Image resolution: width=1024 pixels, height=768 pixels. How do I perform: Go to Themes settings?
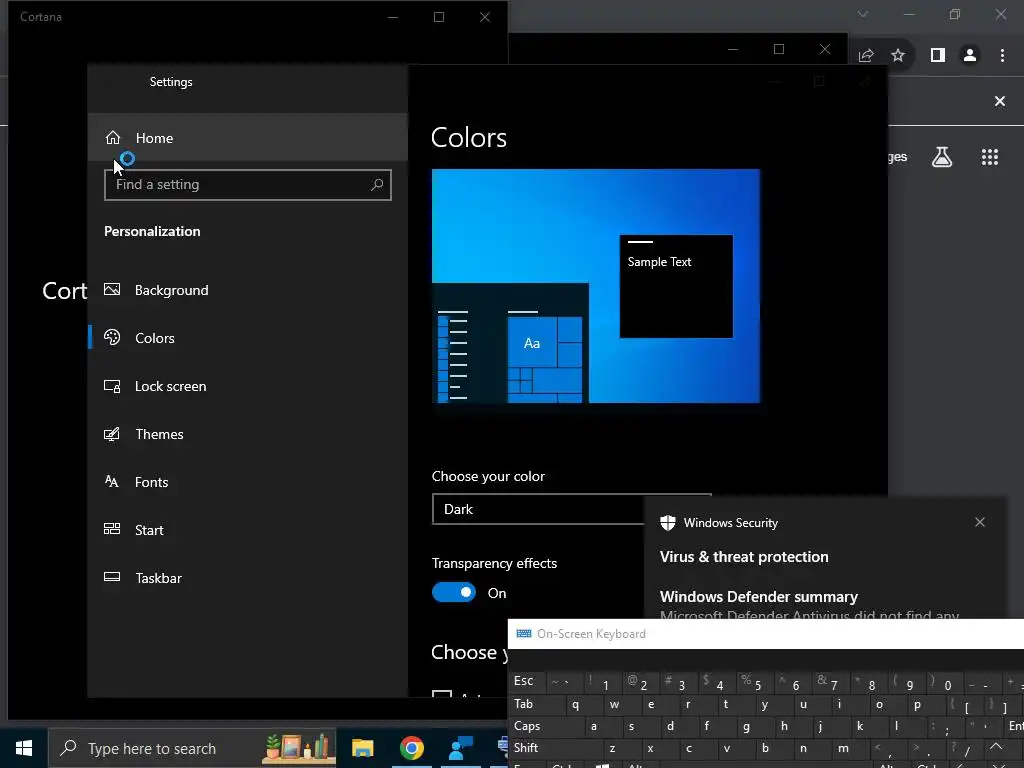(x=248, y=434)
